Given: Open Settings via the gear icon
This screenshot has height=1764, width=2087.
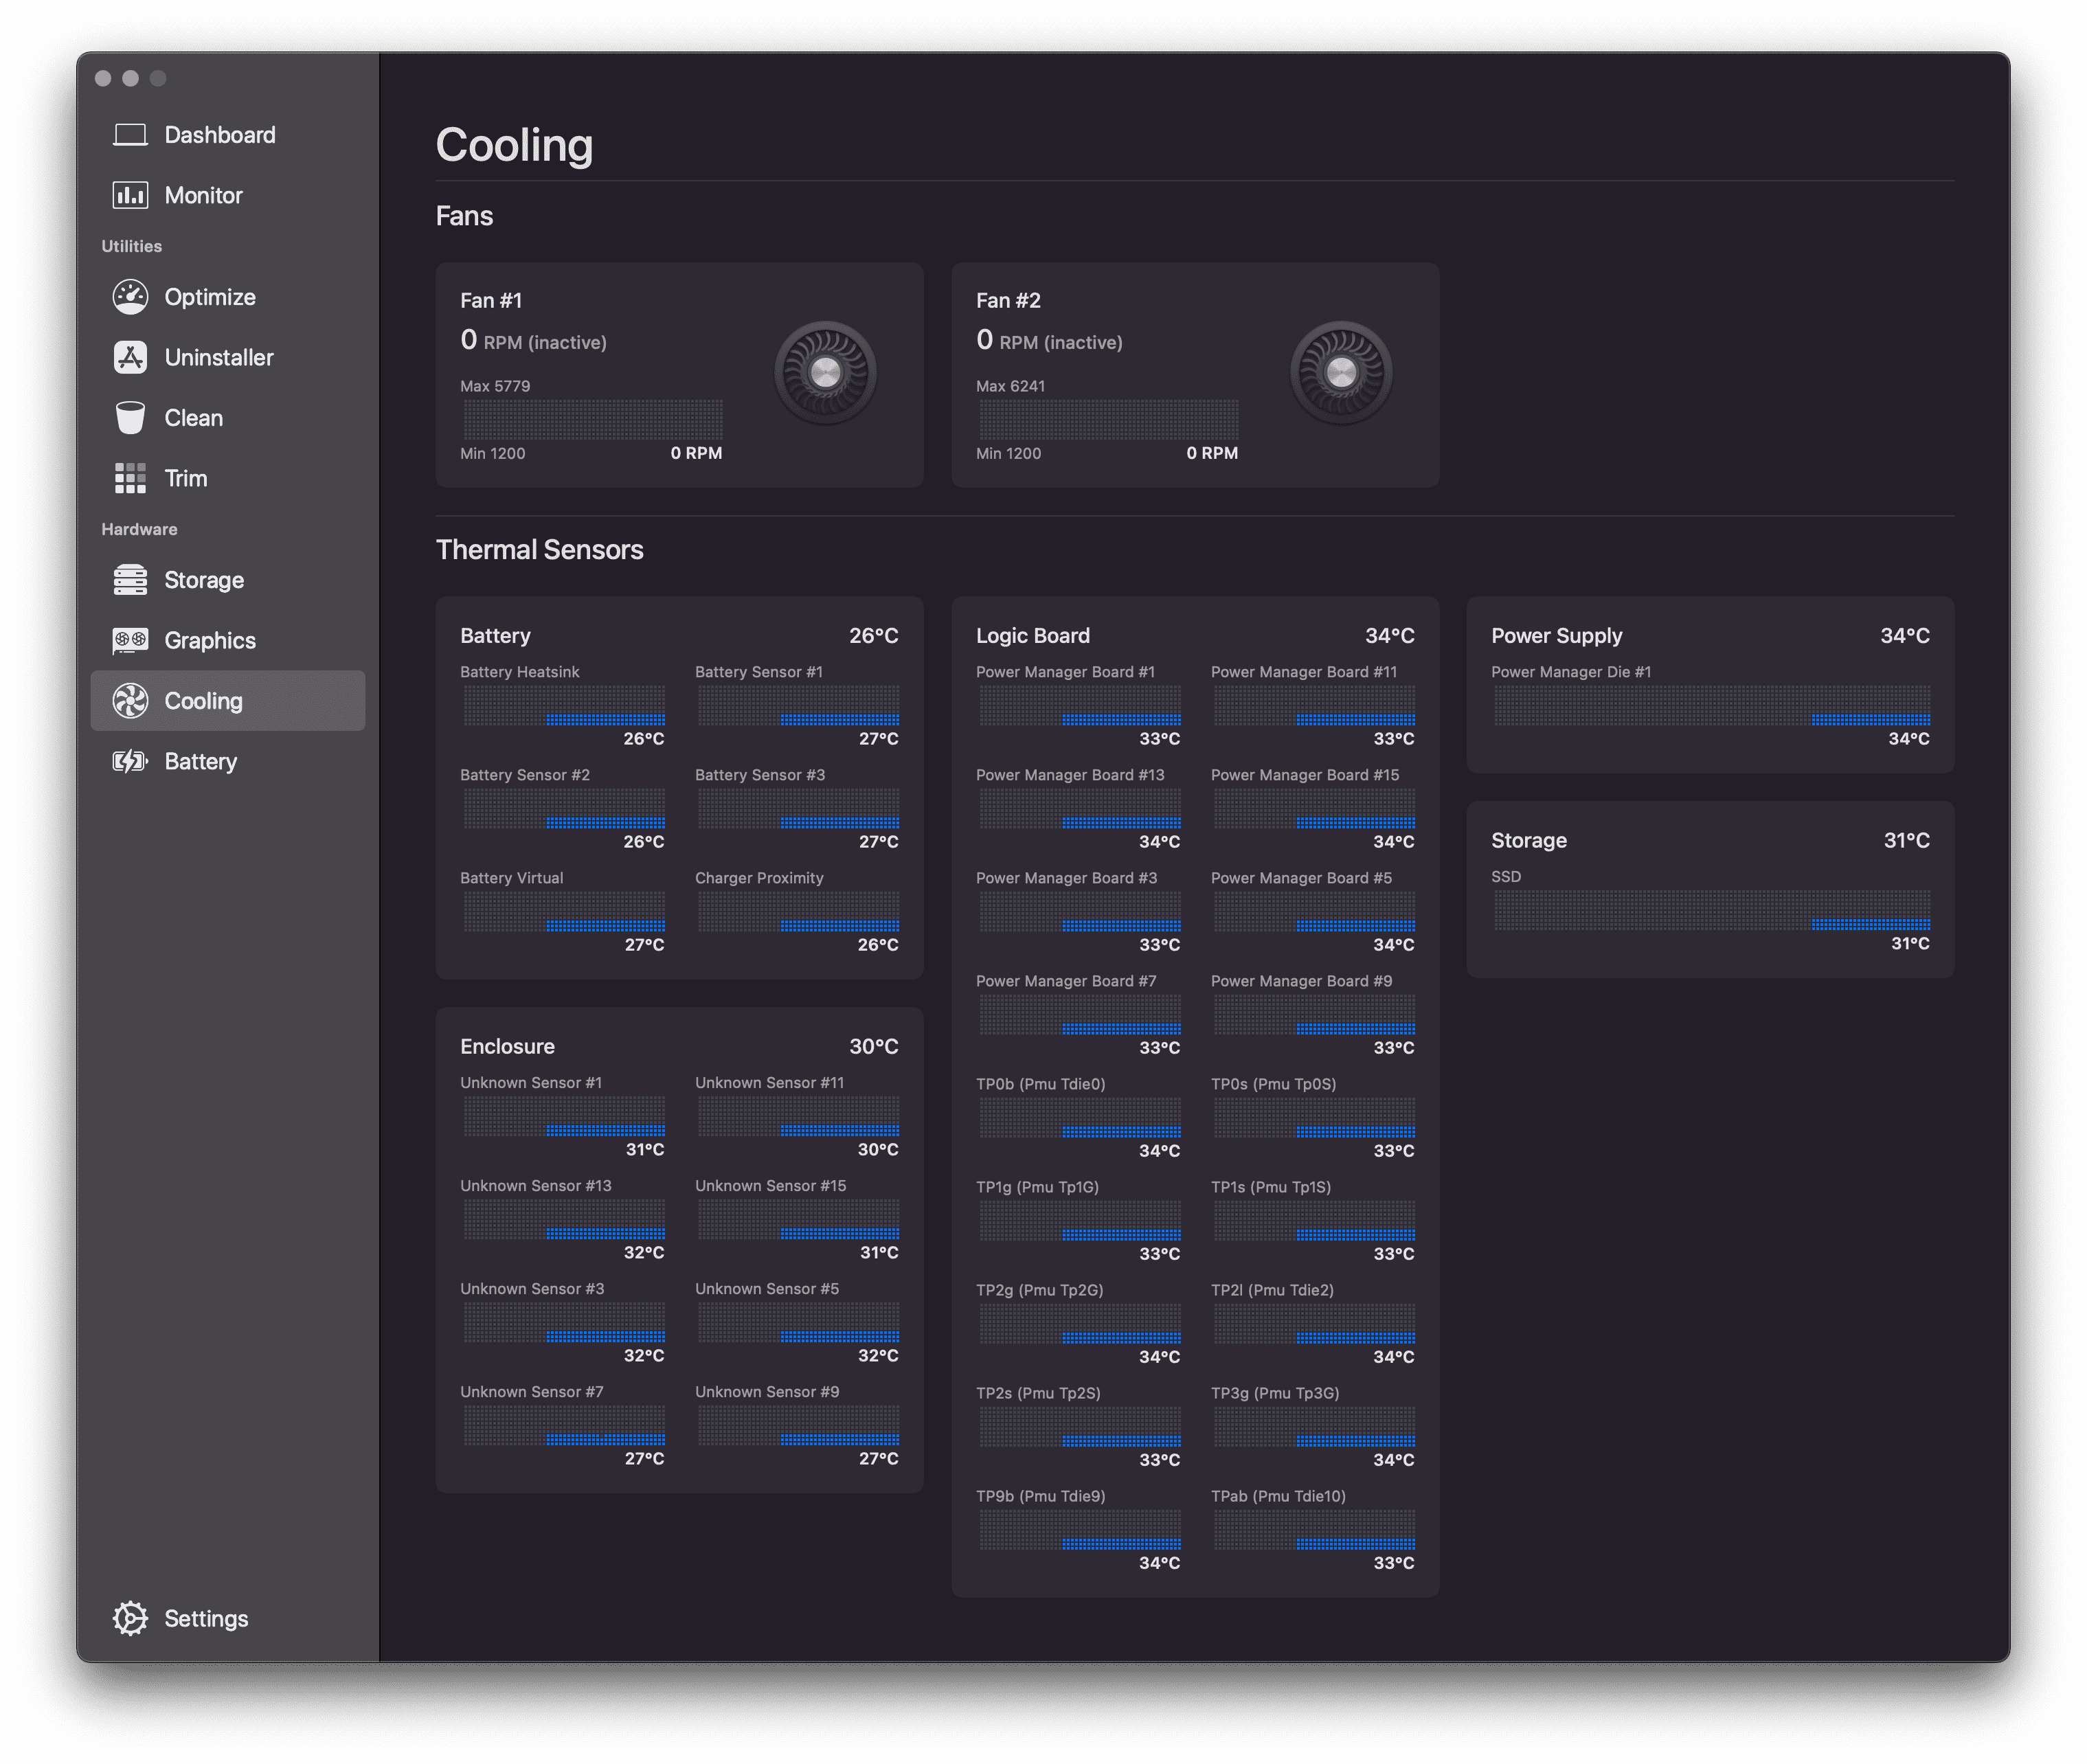Looking at the screenshot, I should point(130,1618).
